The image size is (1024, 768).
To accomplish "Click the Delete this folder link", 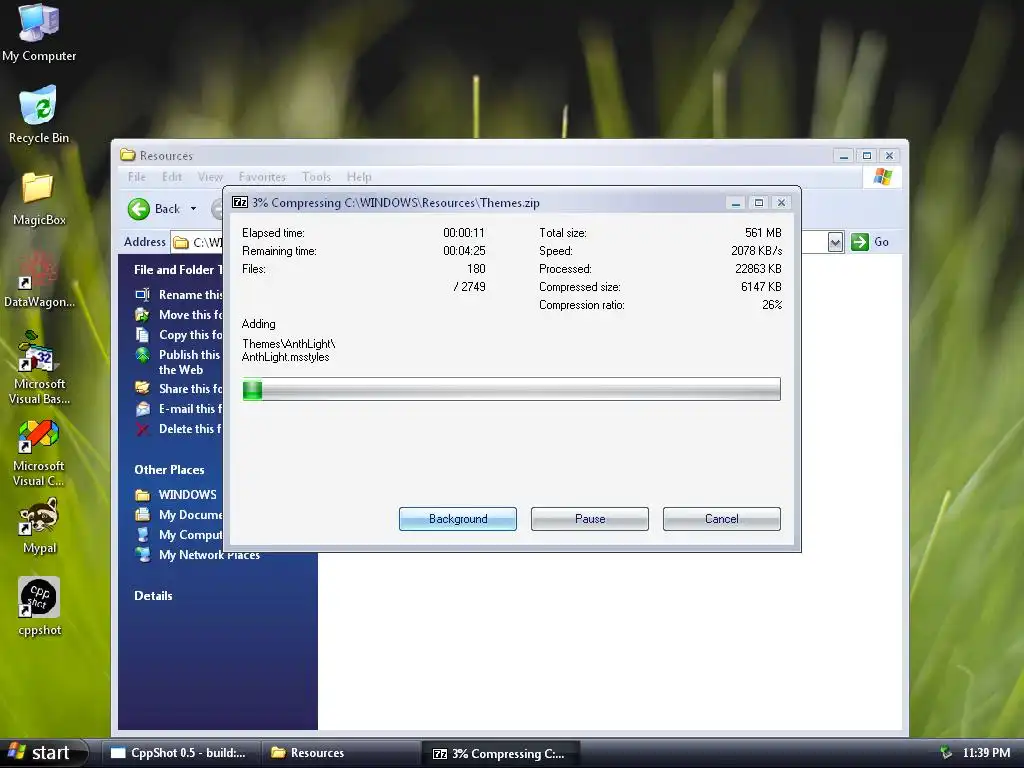I will click(190, 429).
